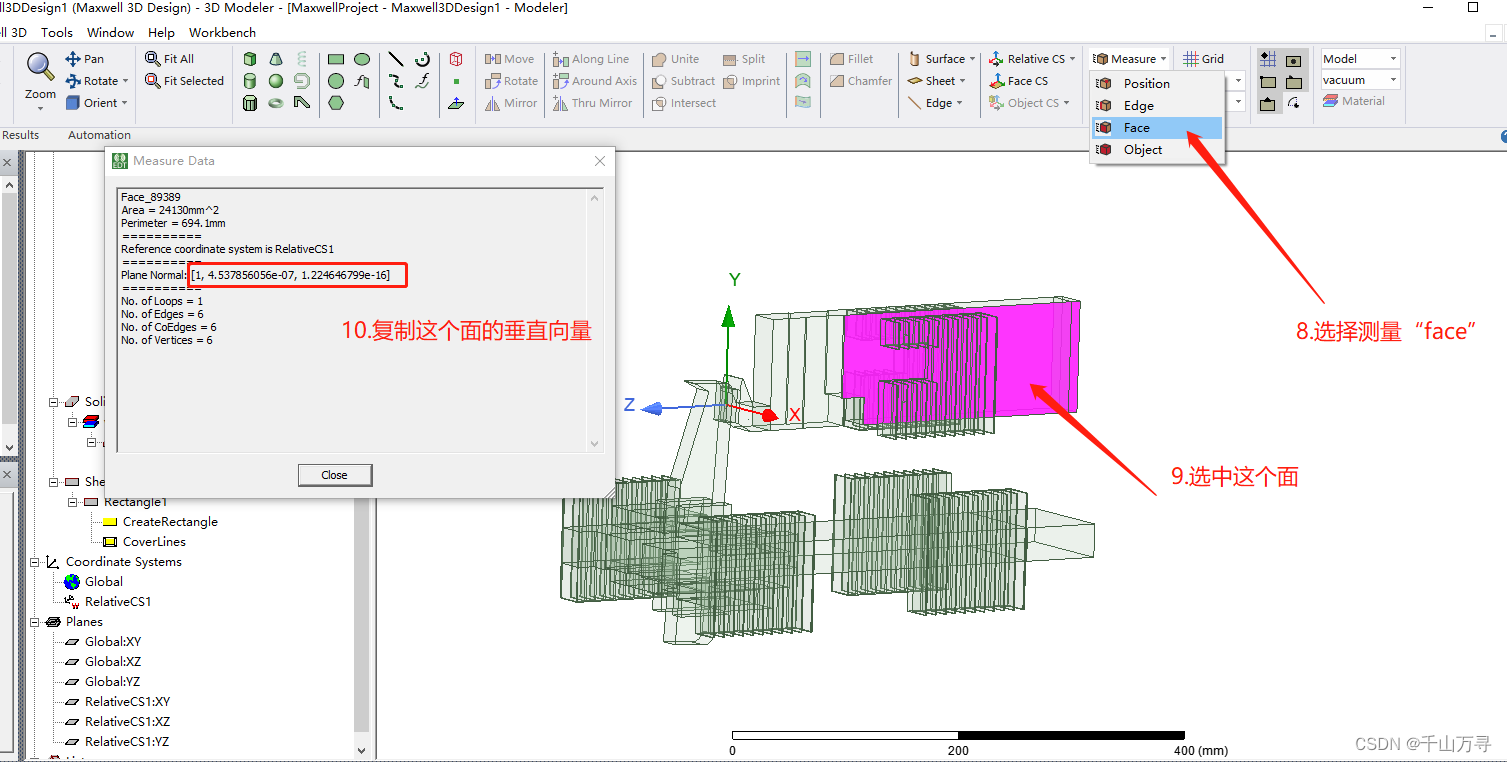Screen dimensions: 1507x762
Task: Select the Draw Line tool
Action: [x=396, y=59]
